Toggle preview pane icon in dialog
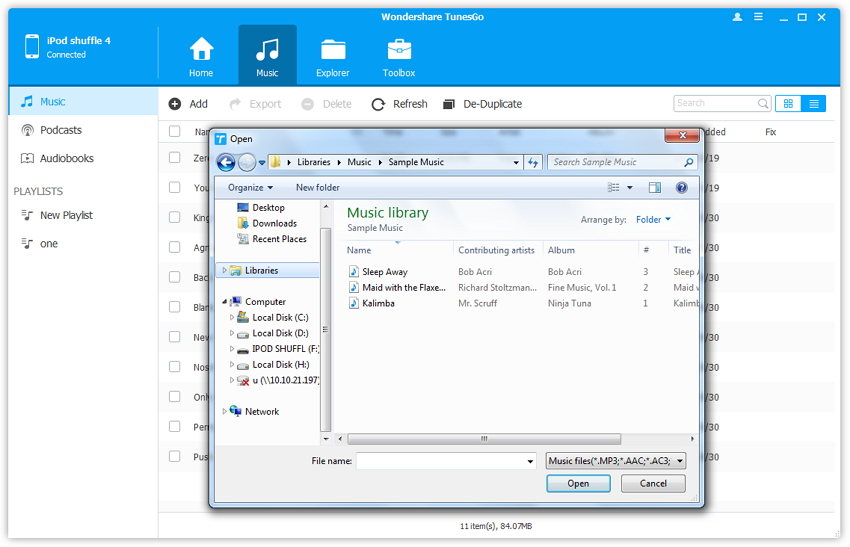Image resolution: width=850 pixels, height=547 pixels. tap(655, 187)
